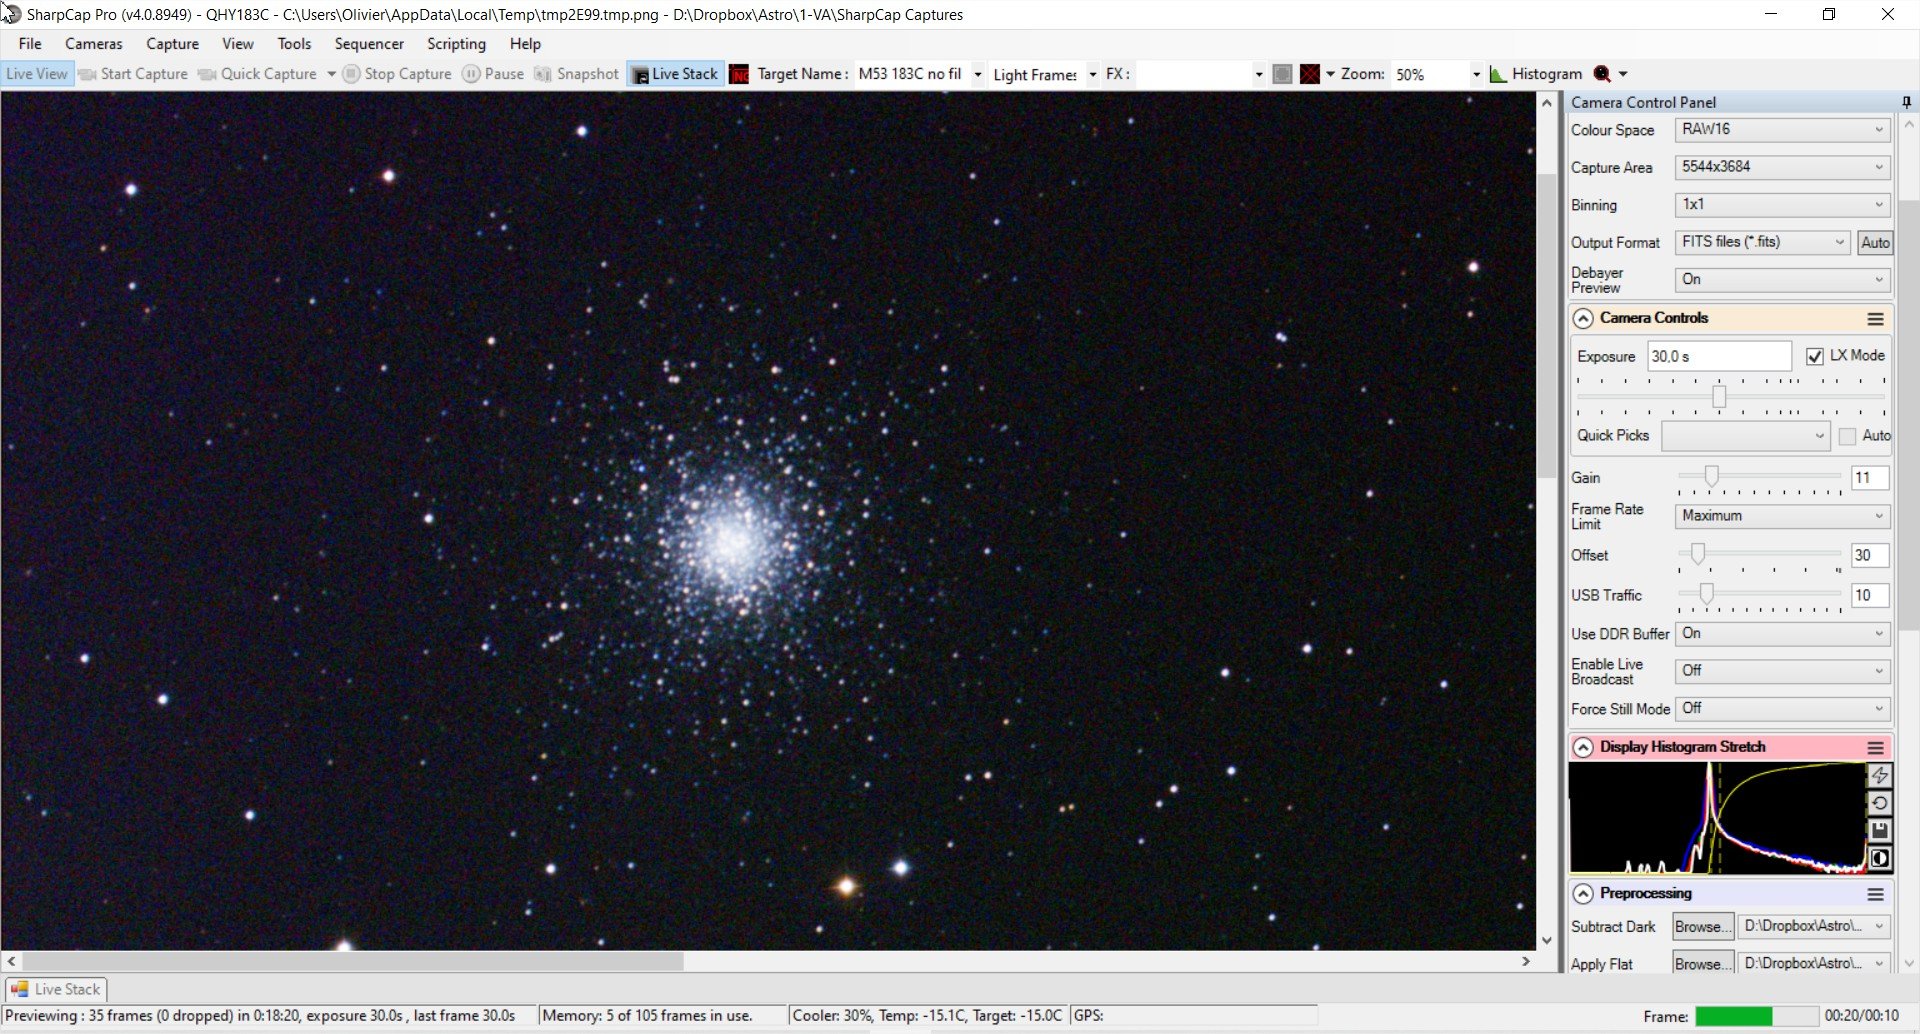This screenshot has height=1034, width=1920.
Task: Toggle the LX Mode checkbox
Action: (x=1815, y=356)
